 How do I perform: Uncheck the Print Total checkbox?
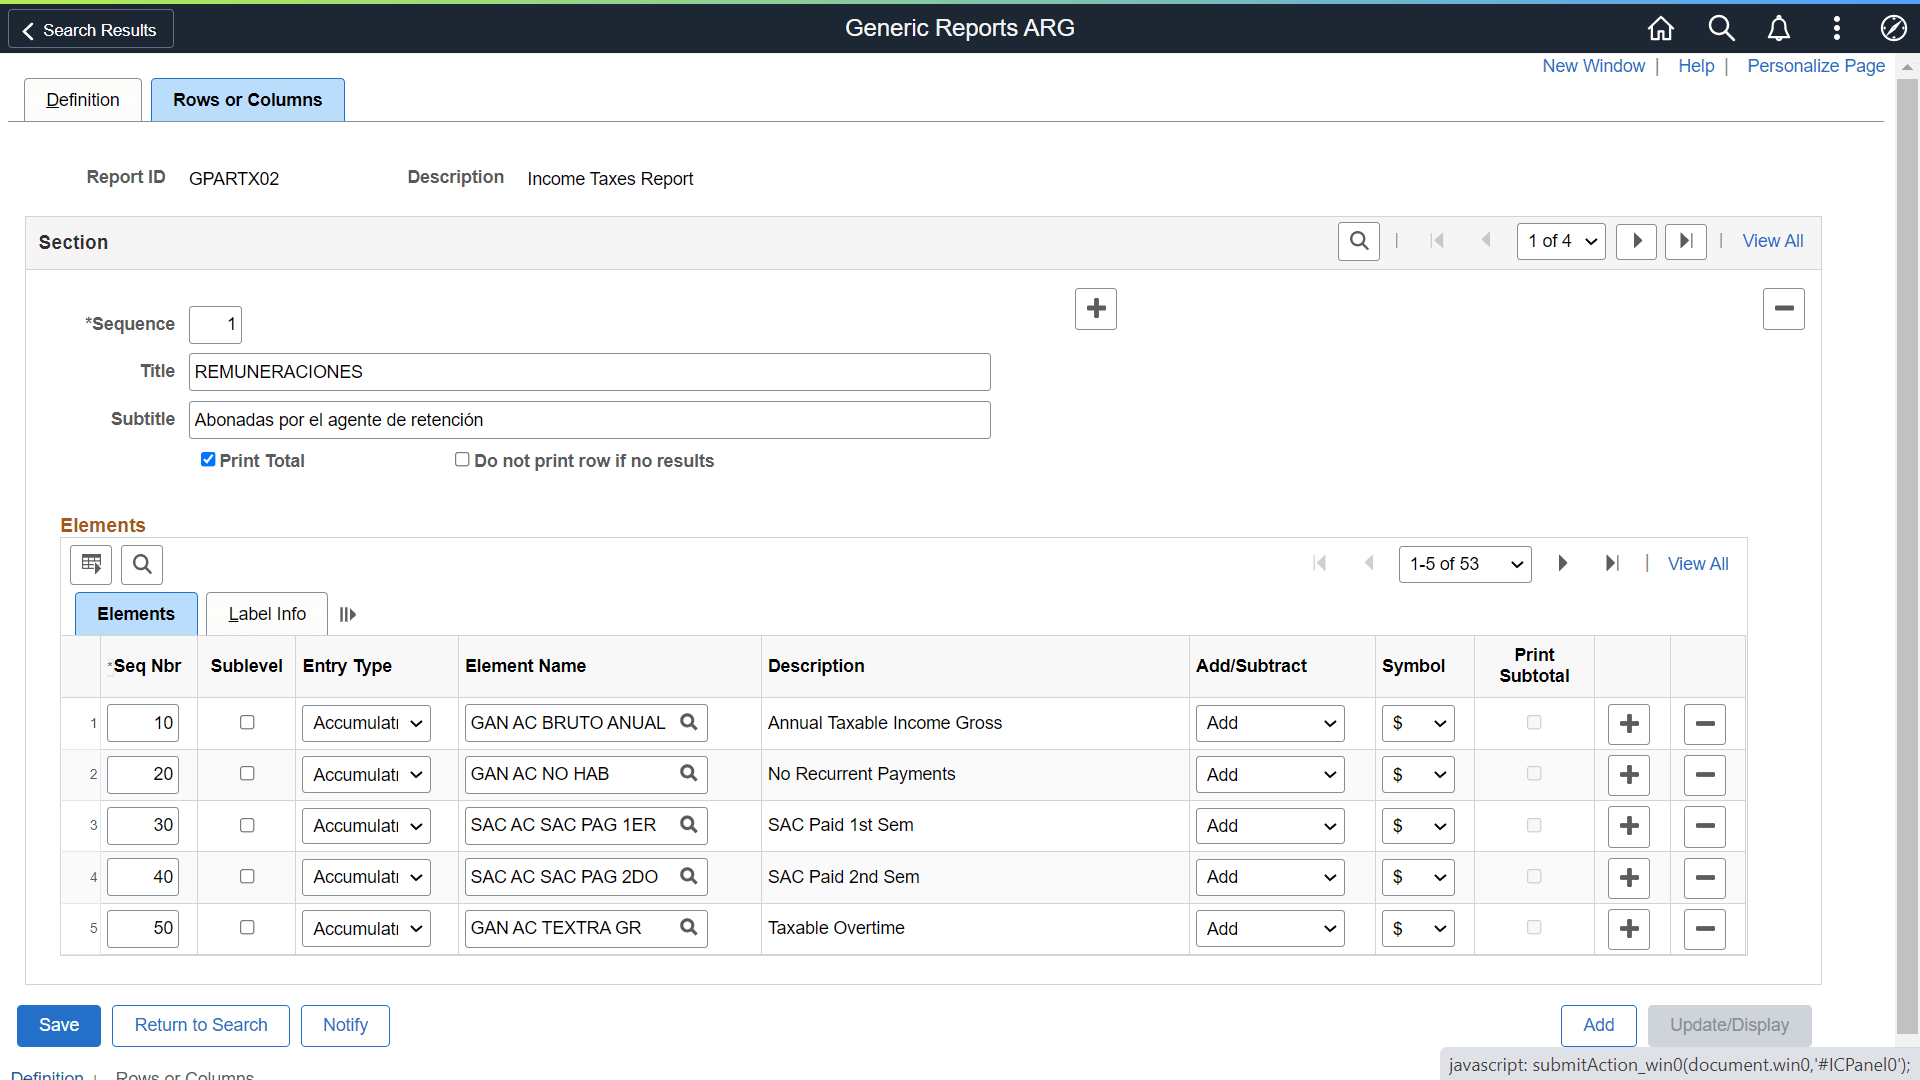(x=208, y=459)
